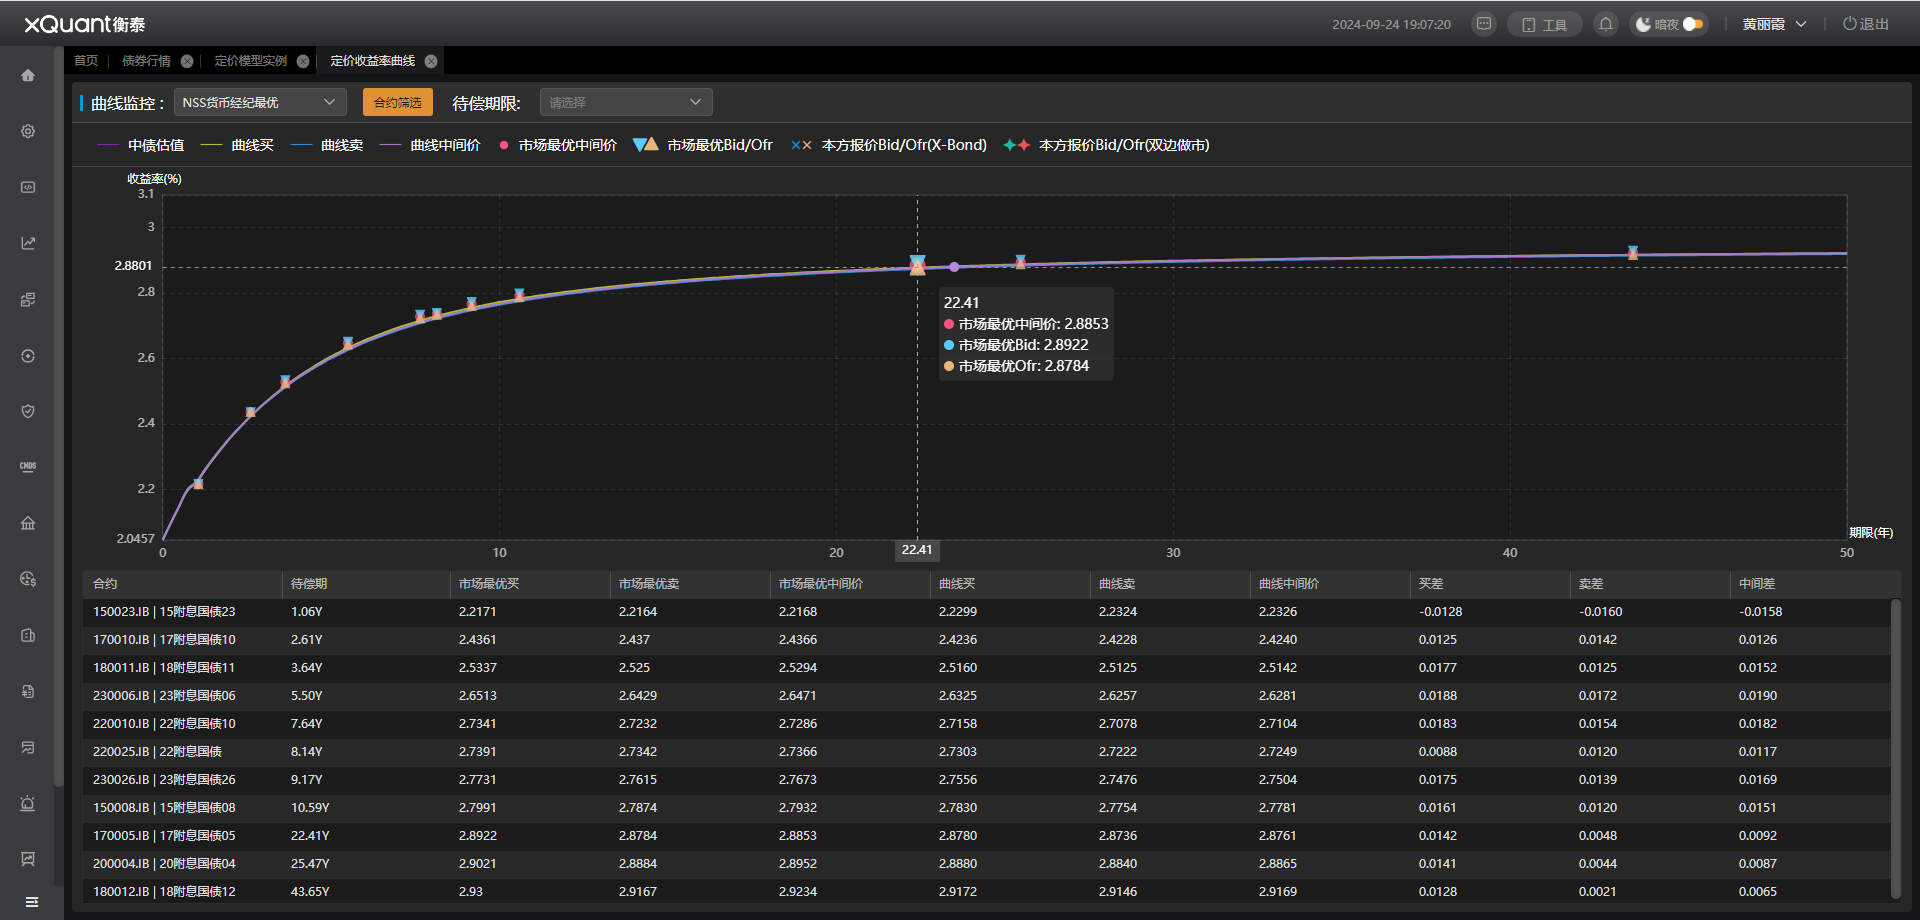Switch to the 定价模型实例 tab

click(x=250, y=61)
